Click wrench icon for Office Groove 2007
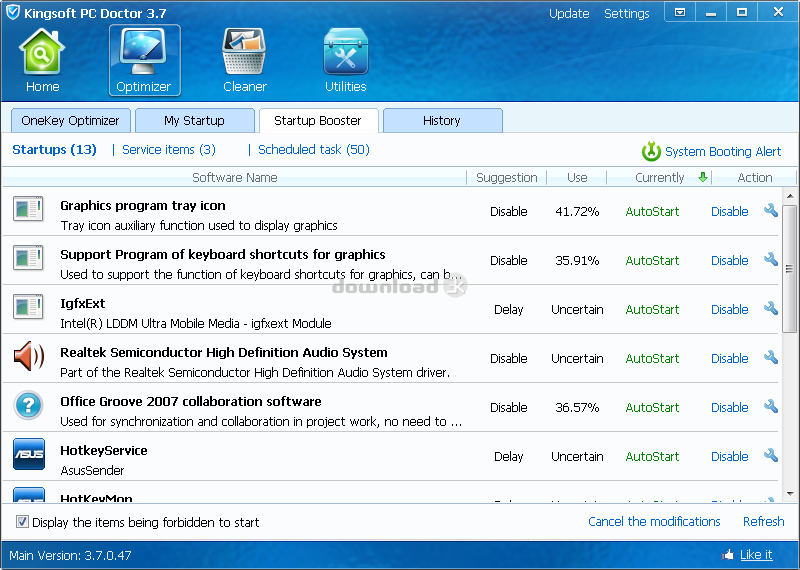 pyautogui.click(x=770, y=406)
